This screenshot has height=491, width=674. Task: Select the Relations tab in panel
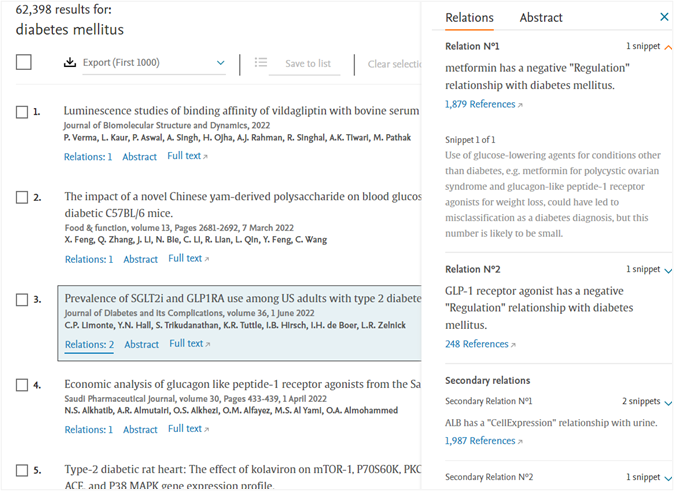(x=469, y=18)
